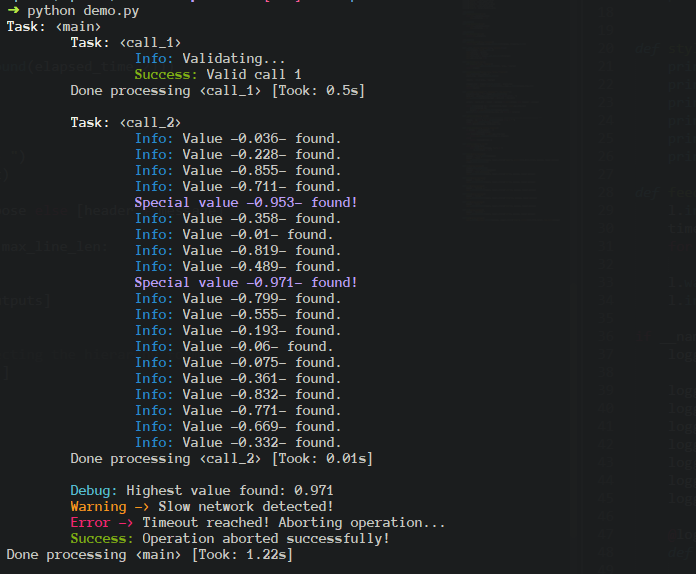Click the red 'Error' timeout reached line
This screenshot has width=696, height=574.
pos(258,523)
